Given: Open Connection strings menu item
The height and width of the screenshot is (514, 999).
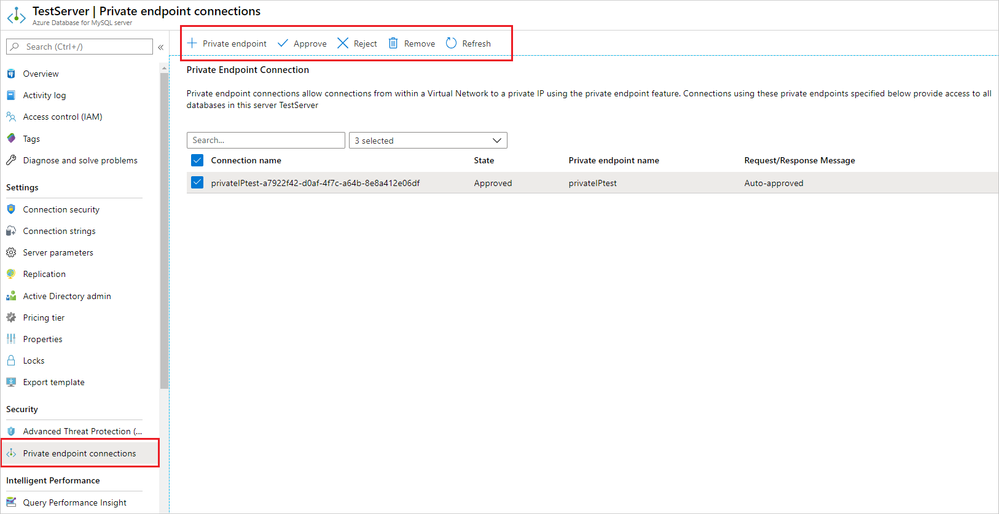Looking at the screenshot, I should click(59, 231).
